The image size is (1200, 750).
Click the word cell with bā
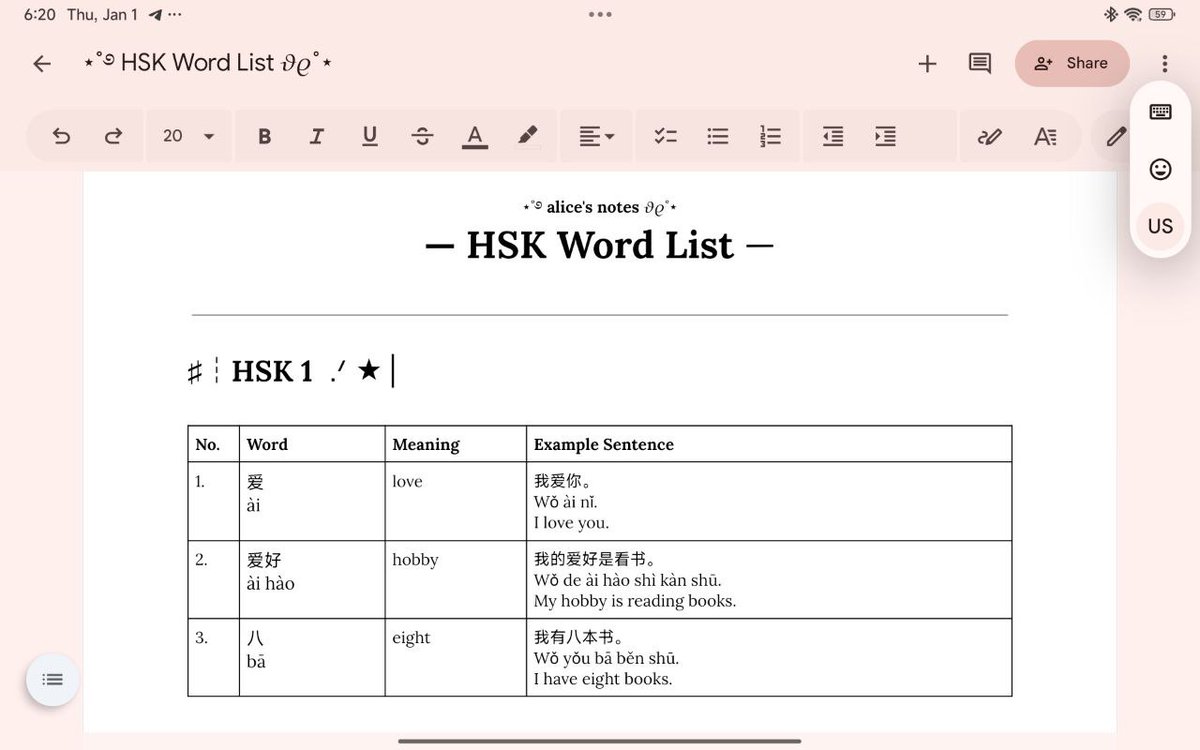click(x=312, y=657)
